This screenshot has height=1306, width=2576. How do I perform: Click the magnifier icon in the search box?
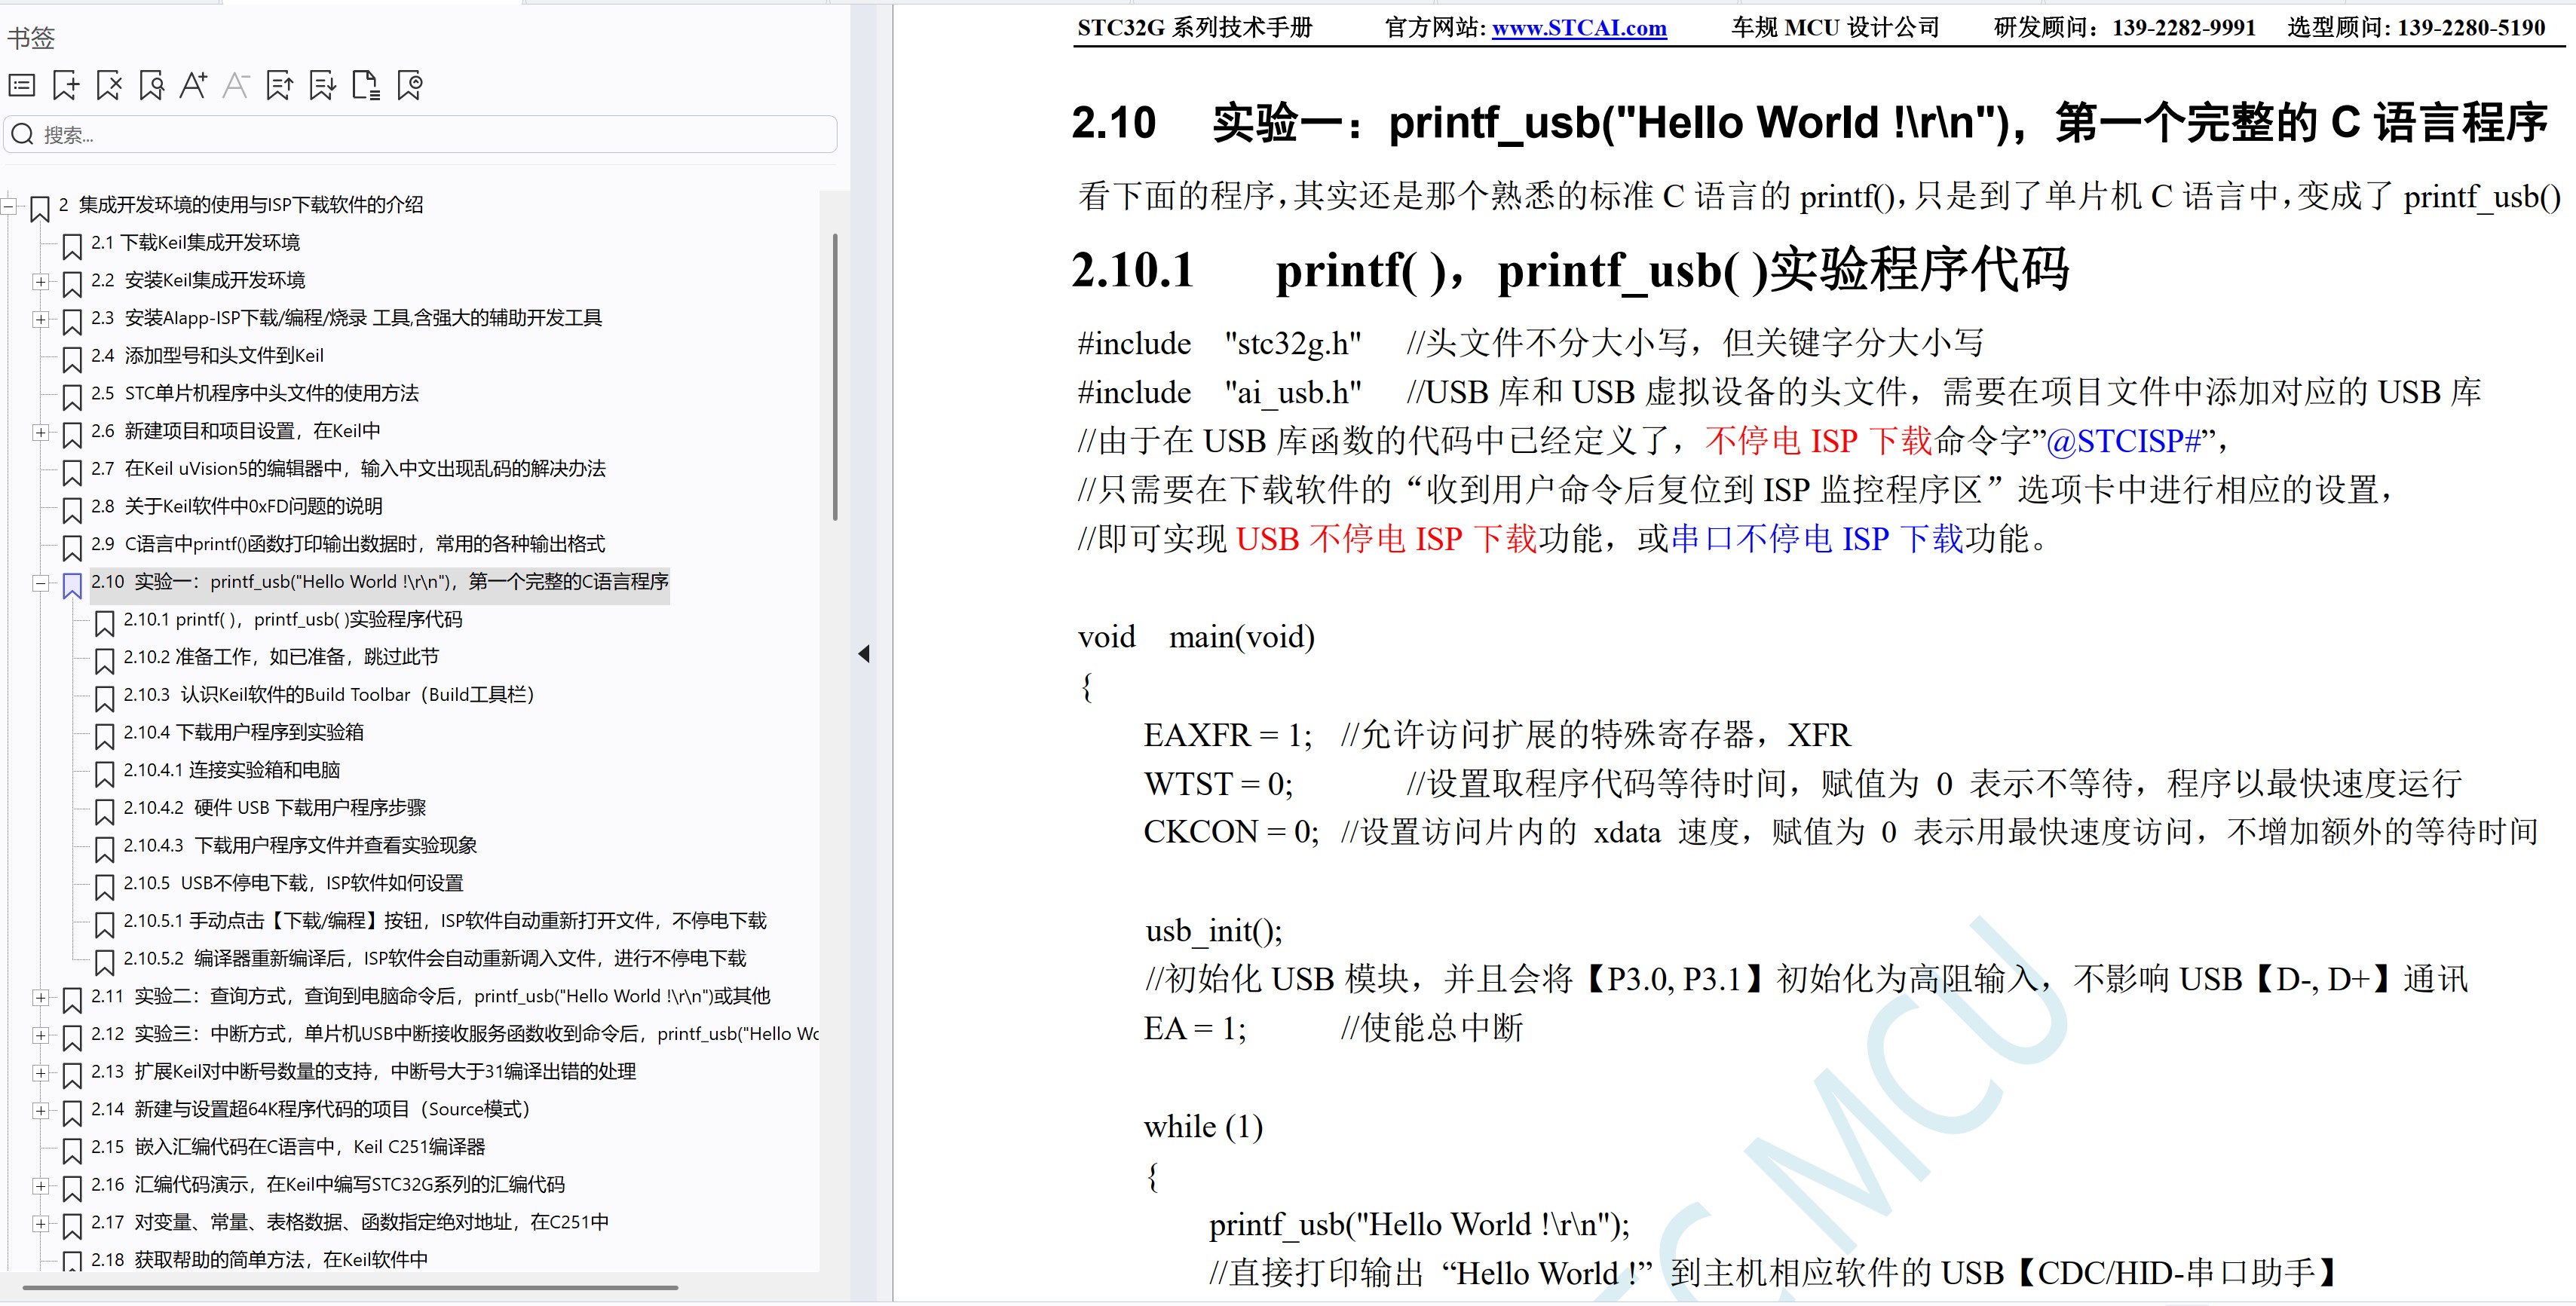pyautogui.click(x=23, y=134)
